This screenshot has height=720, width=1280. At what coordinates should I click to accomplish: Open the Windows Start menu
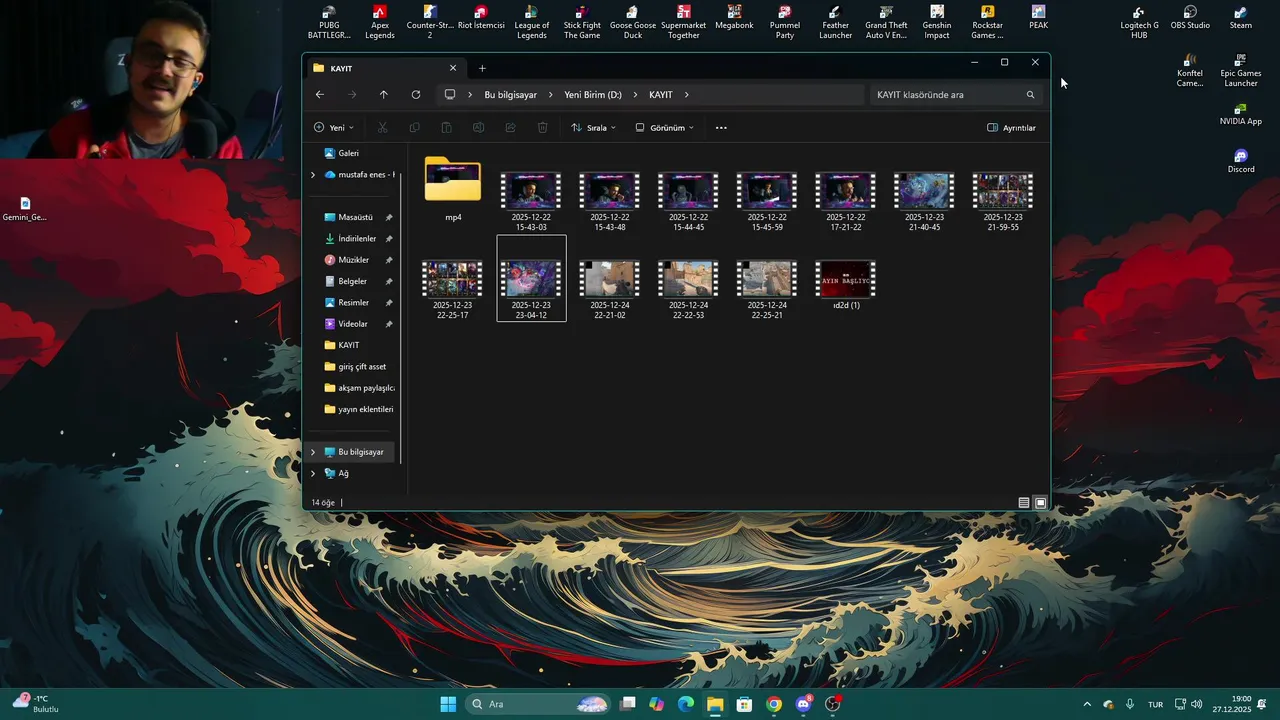pos(448,704)
